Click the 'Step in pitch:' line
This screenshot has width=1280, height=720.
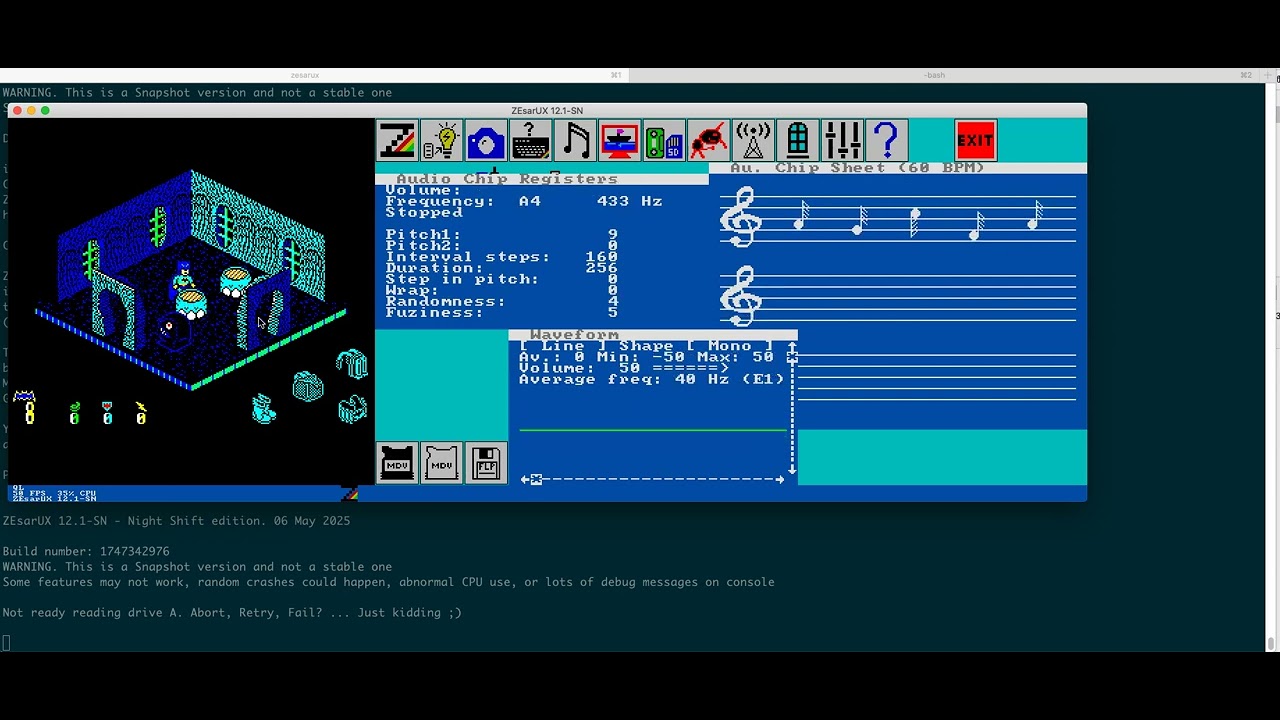(x=502, y=279)
